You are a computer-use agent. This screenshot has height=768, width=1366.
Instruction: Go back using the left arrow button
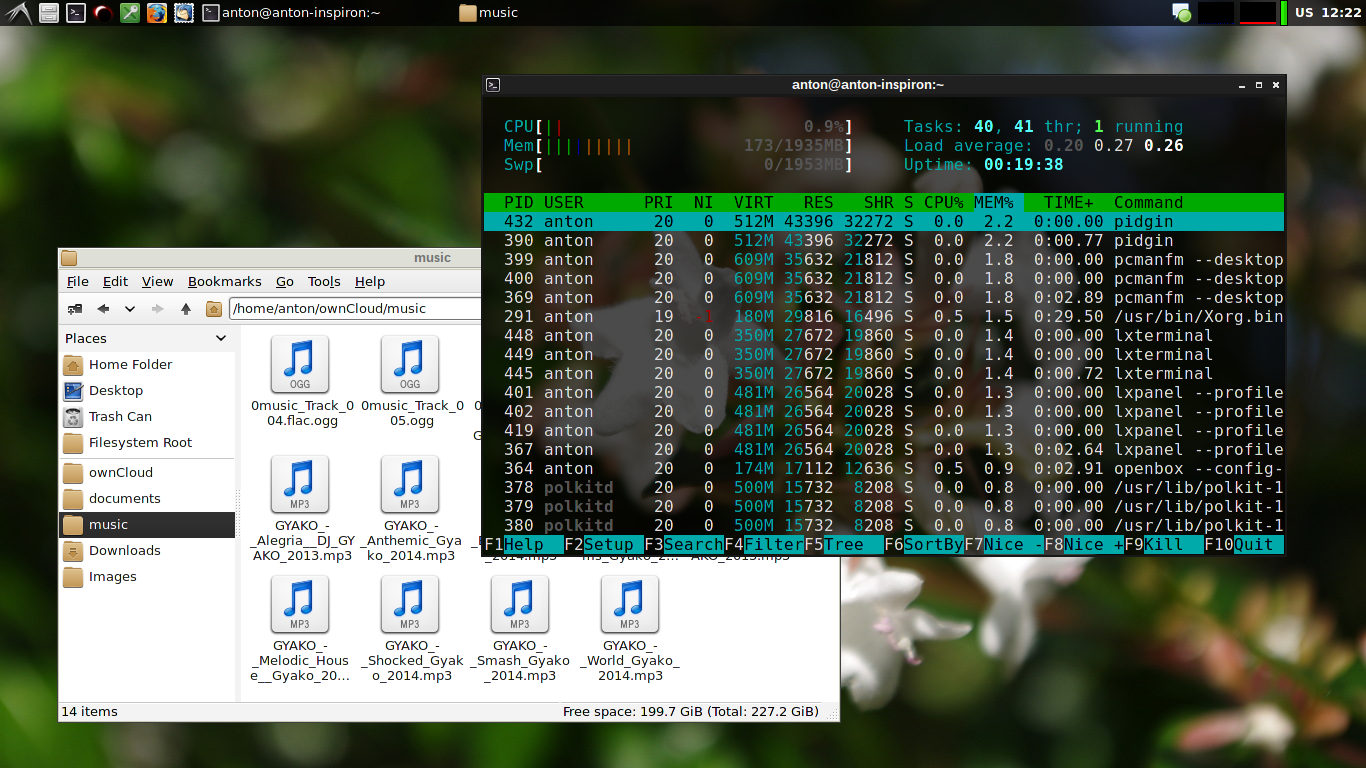102,309
